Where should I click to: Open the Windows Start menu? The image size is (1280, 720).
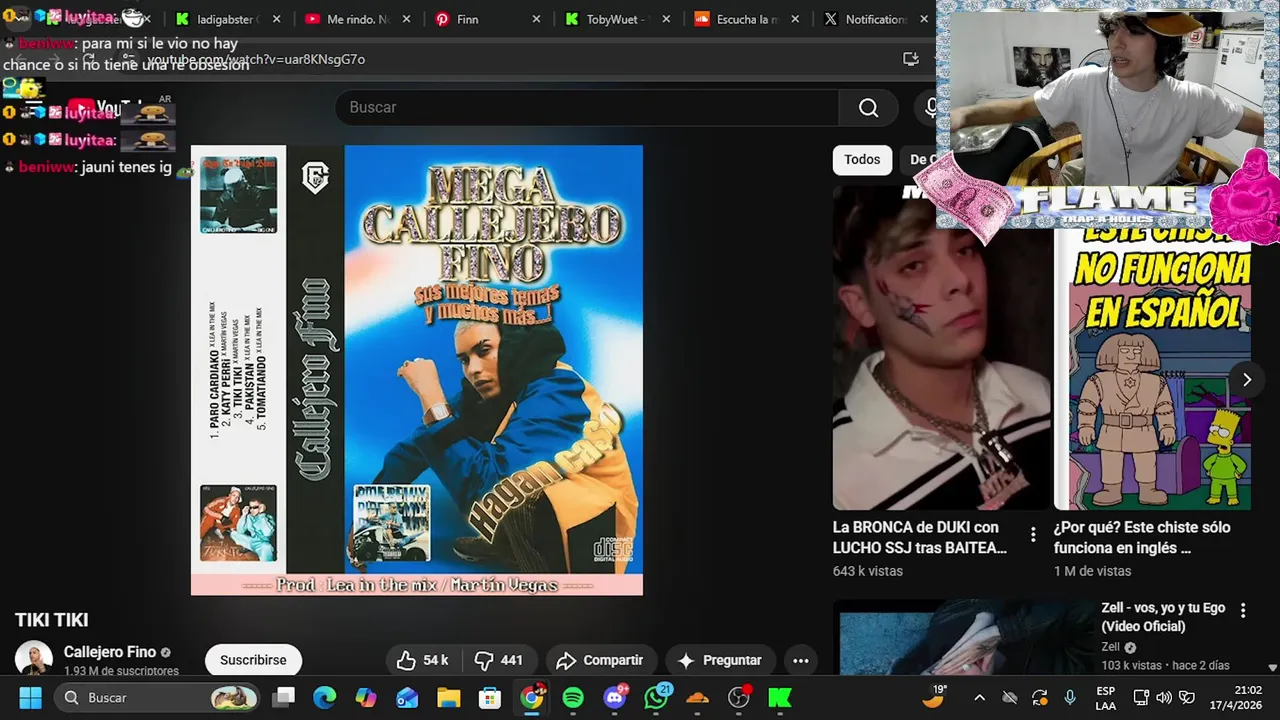point(30,697)
